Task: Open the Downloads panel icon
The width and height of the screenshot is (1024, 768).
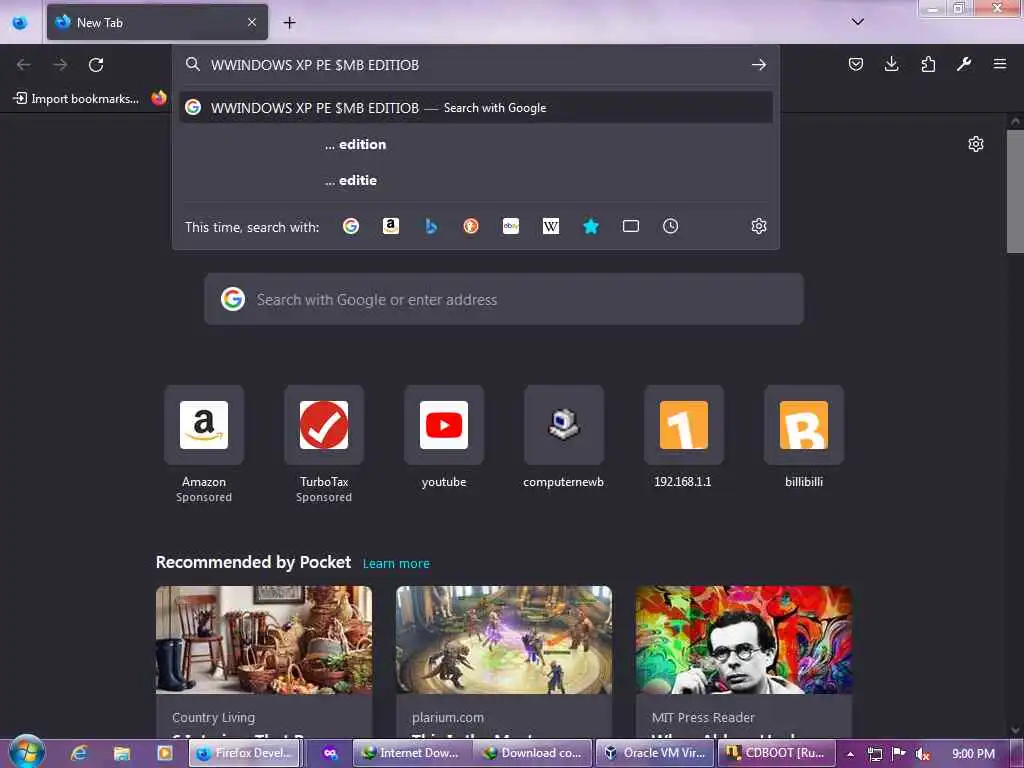Action: 891,64
